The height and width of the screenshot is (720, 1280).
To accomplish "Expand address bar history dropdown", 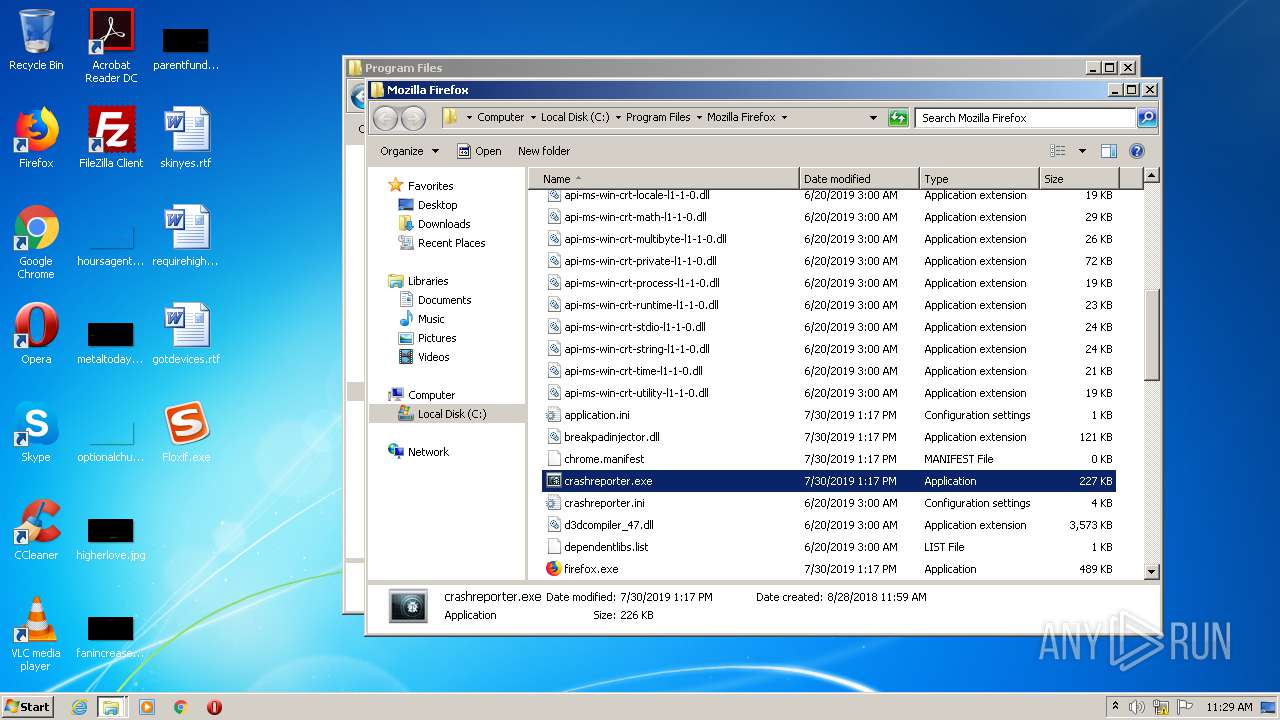I will (x=874, y=118).
